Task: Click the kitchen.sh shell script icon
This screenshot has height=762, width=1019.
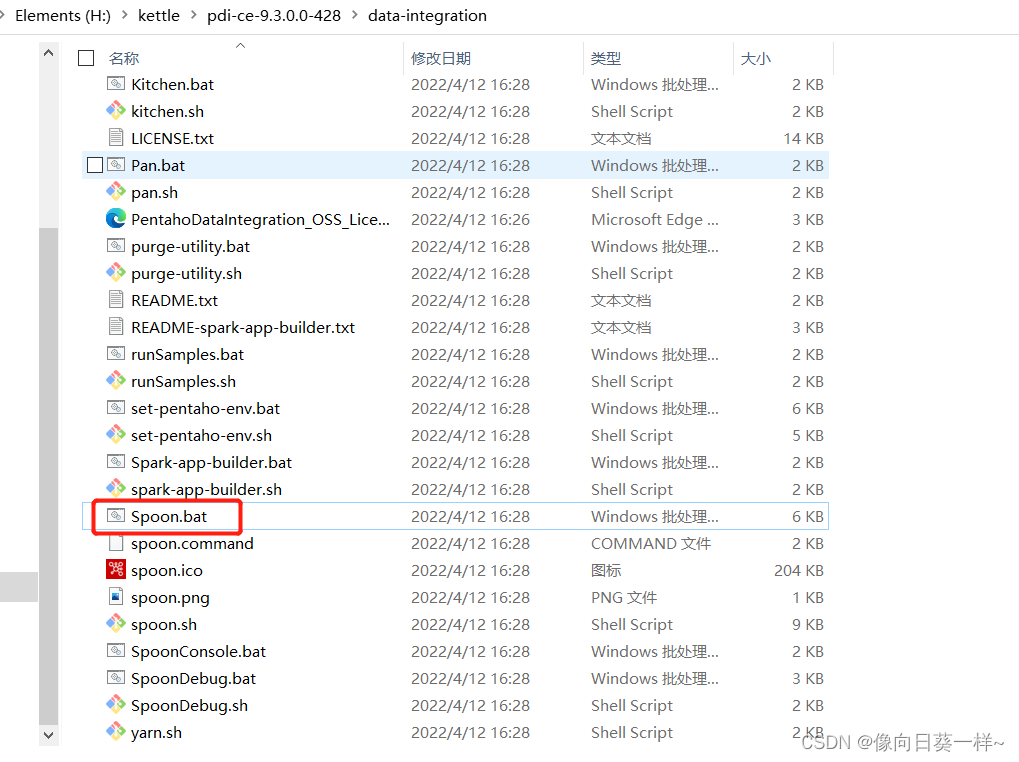Action: pos(116,110)
